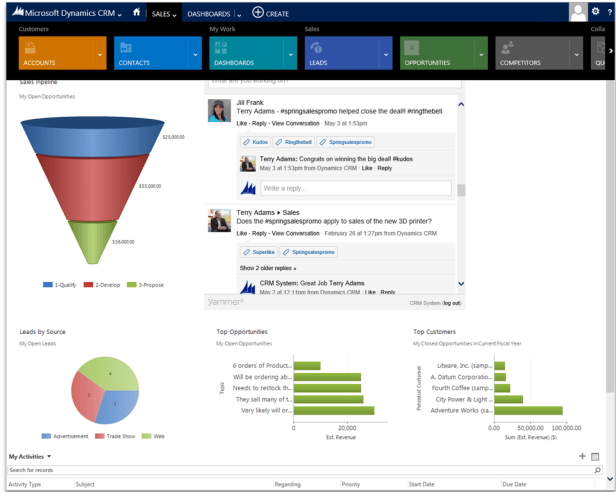Click the Yammer feed up arrow
This screenshot has width=616, height=492.
coord(461,104)
